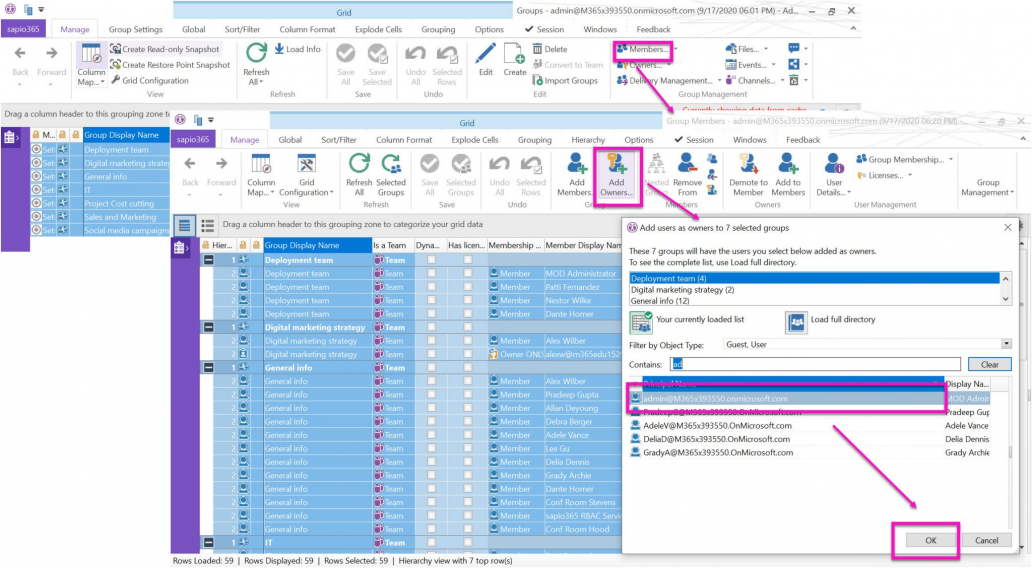Screen dimensions: 1032x568
Task: Open Column Format tab in Groups window
Action: pyautogui.click(x=307, y=30)
